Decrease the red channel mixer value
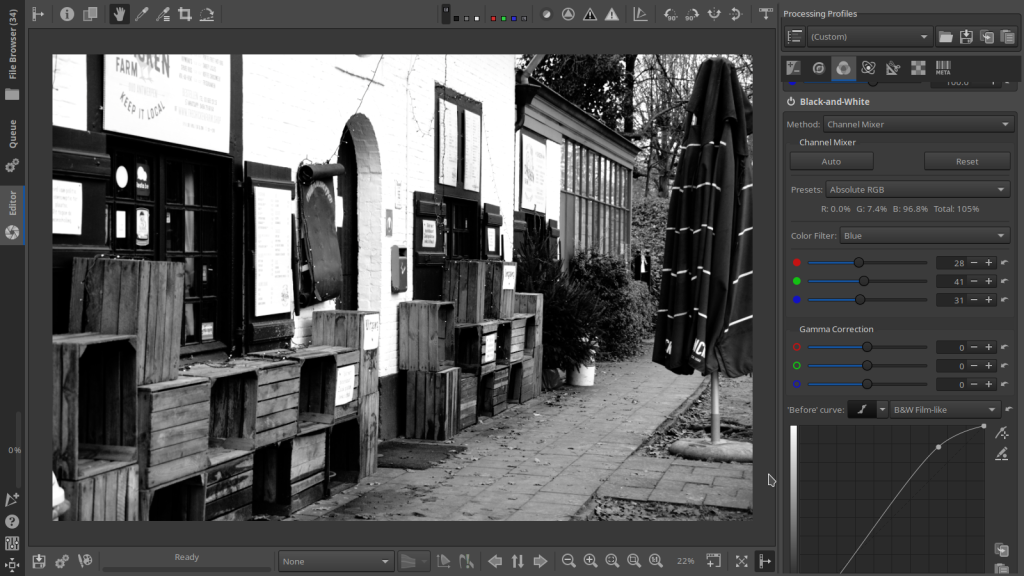 coord(974,263)
